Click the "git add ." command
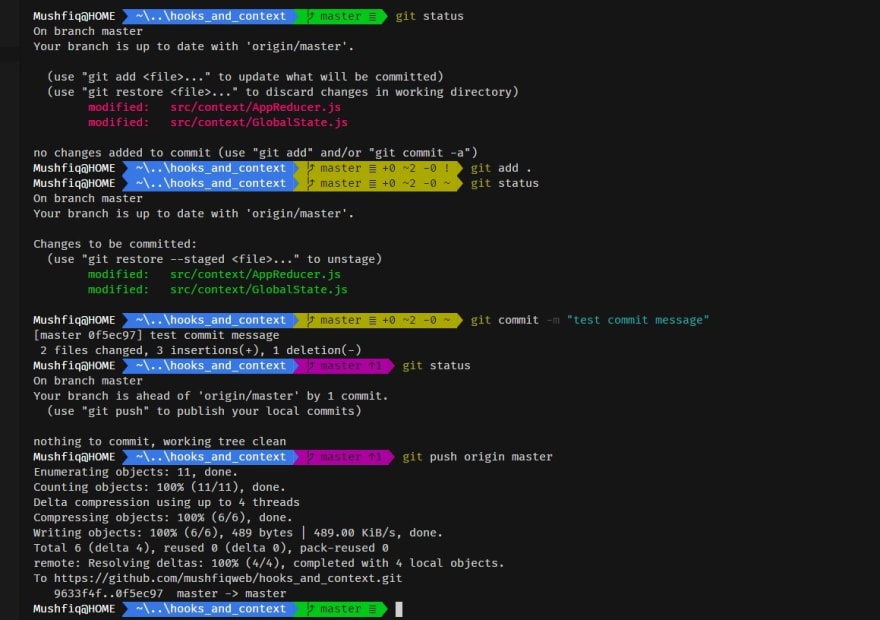Screen dimensions: 880x620 click(x=501, y=168)
